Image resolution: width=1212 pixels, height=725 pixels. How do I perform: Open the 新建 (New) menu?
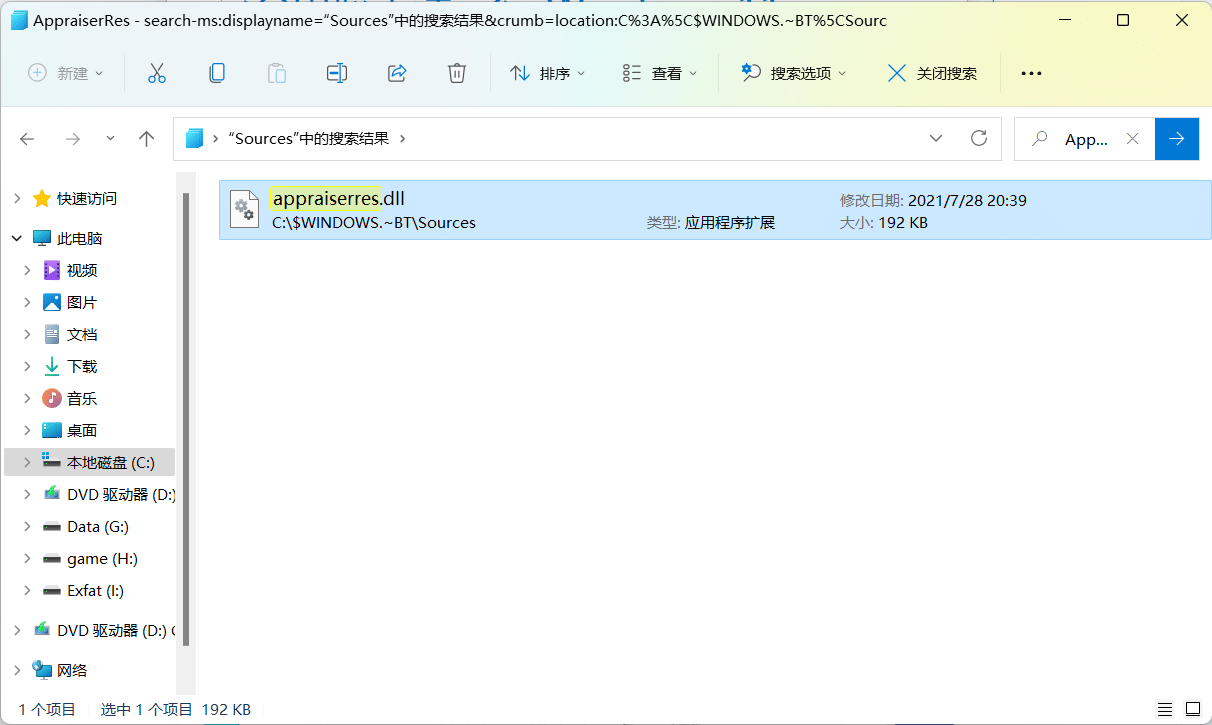[67, 73]
